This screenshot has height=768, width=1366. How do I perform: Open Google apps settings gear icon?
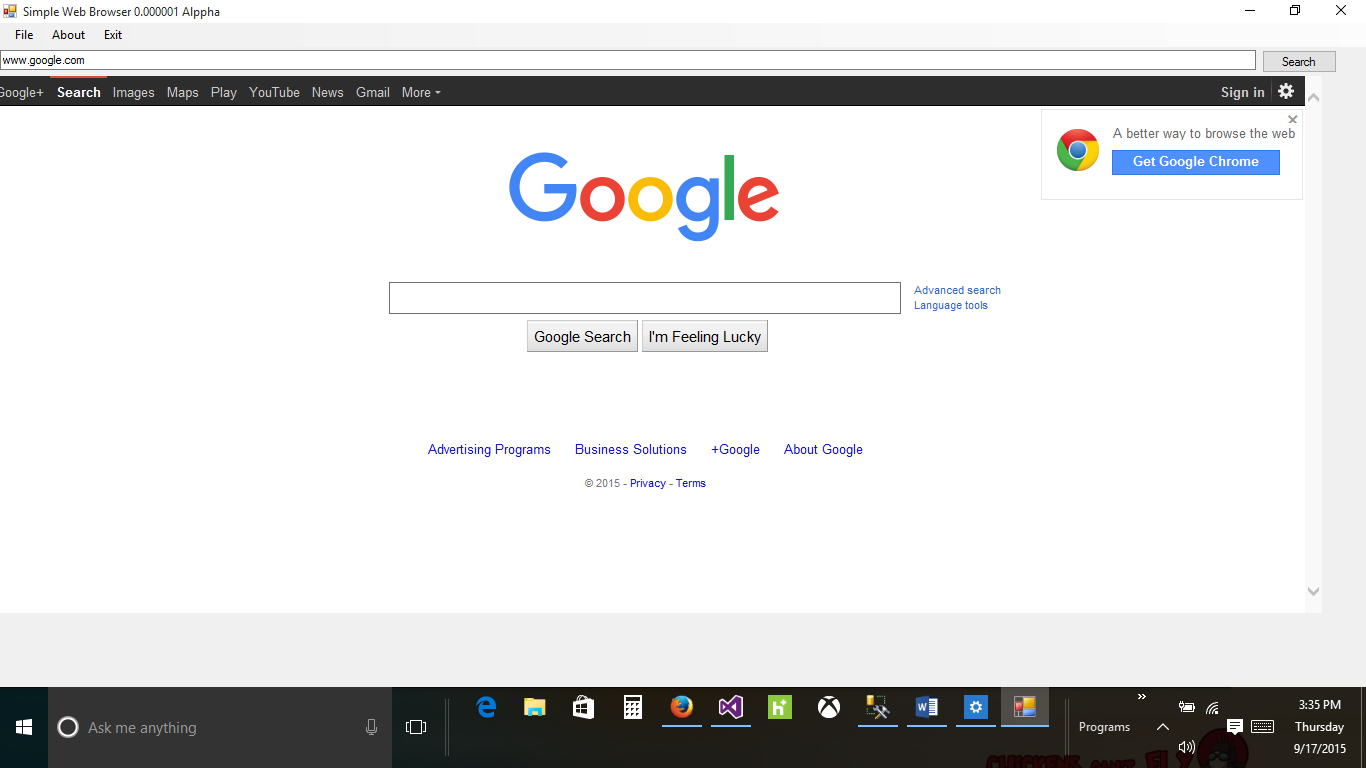[1286, 91]
